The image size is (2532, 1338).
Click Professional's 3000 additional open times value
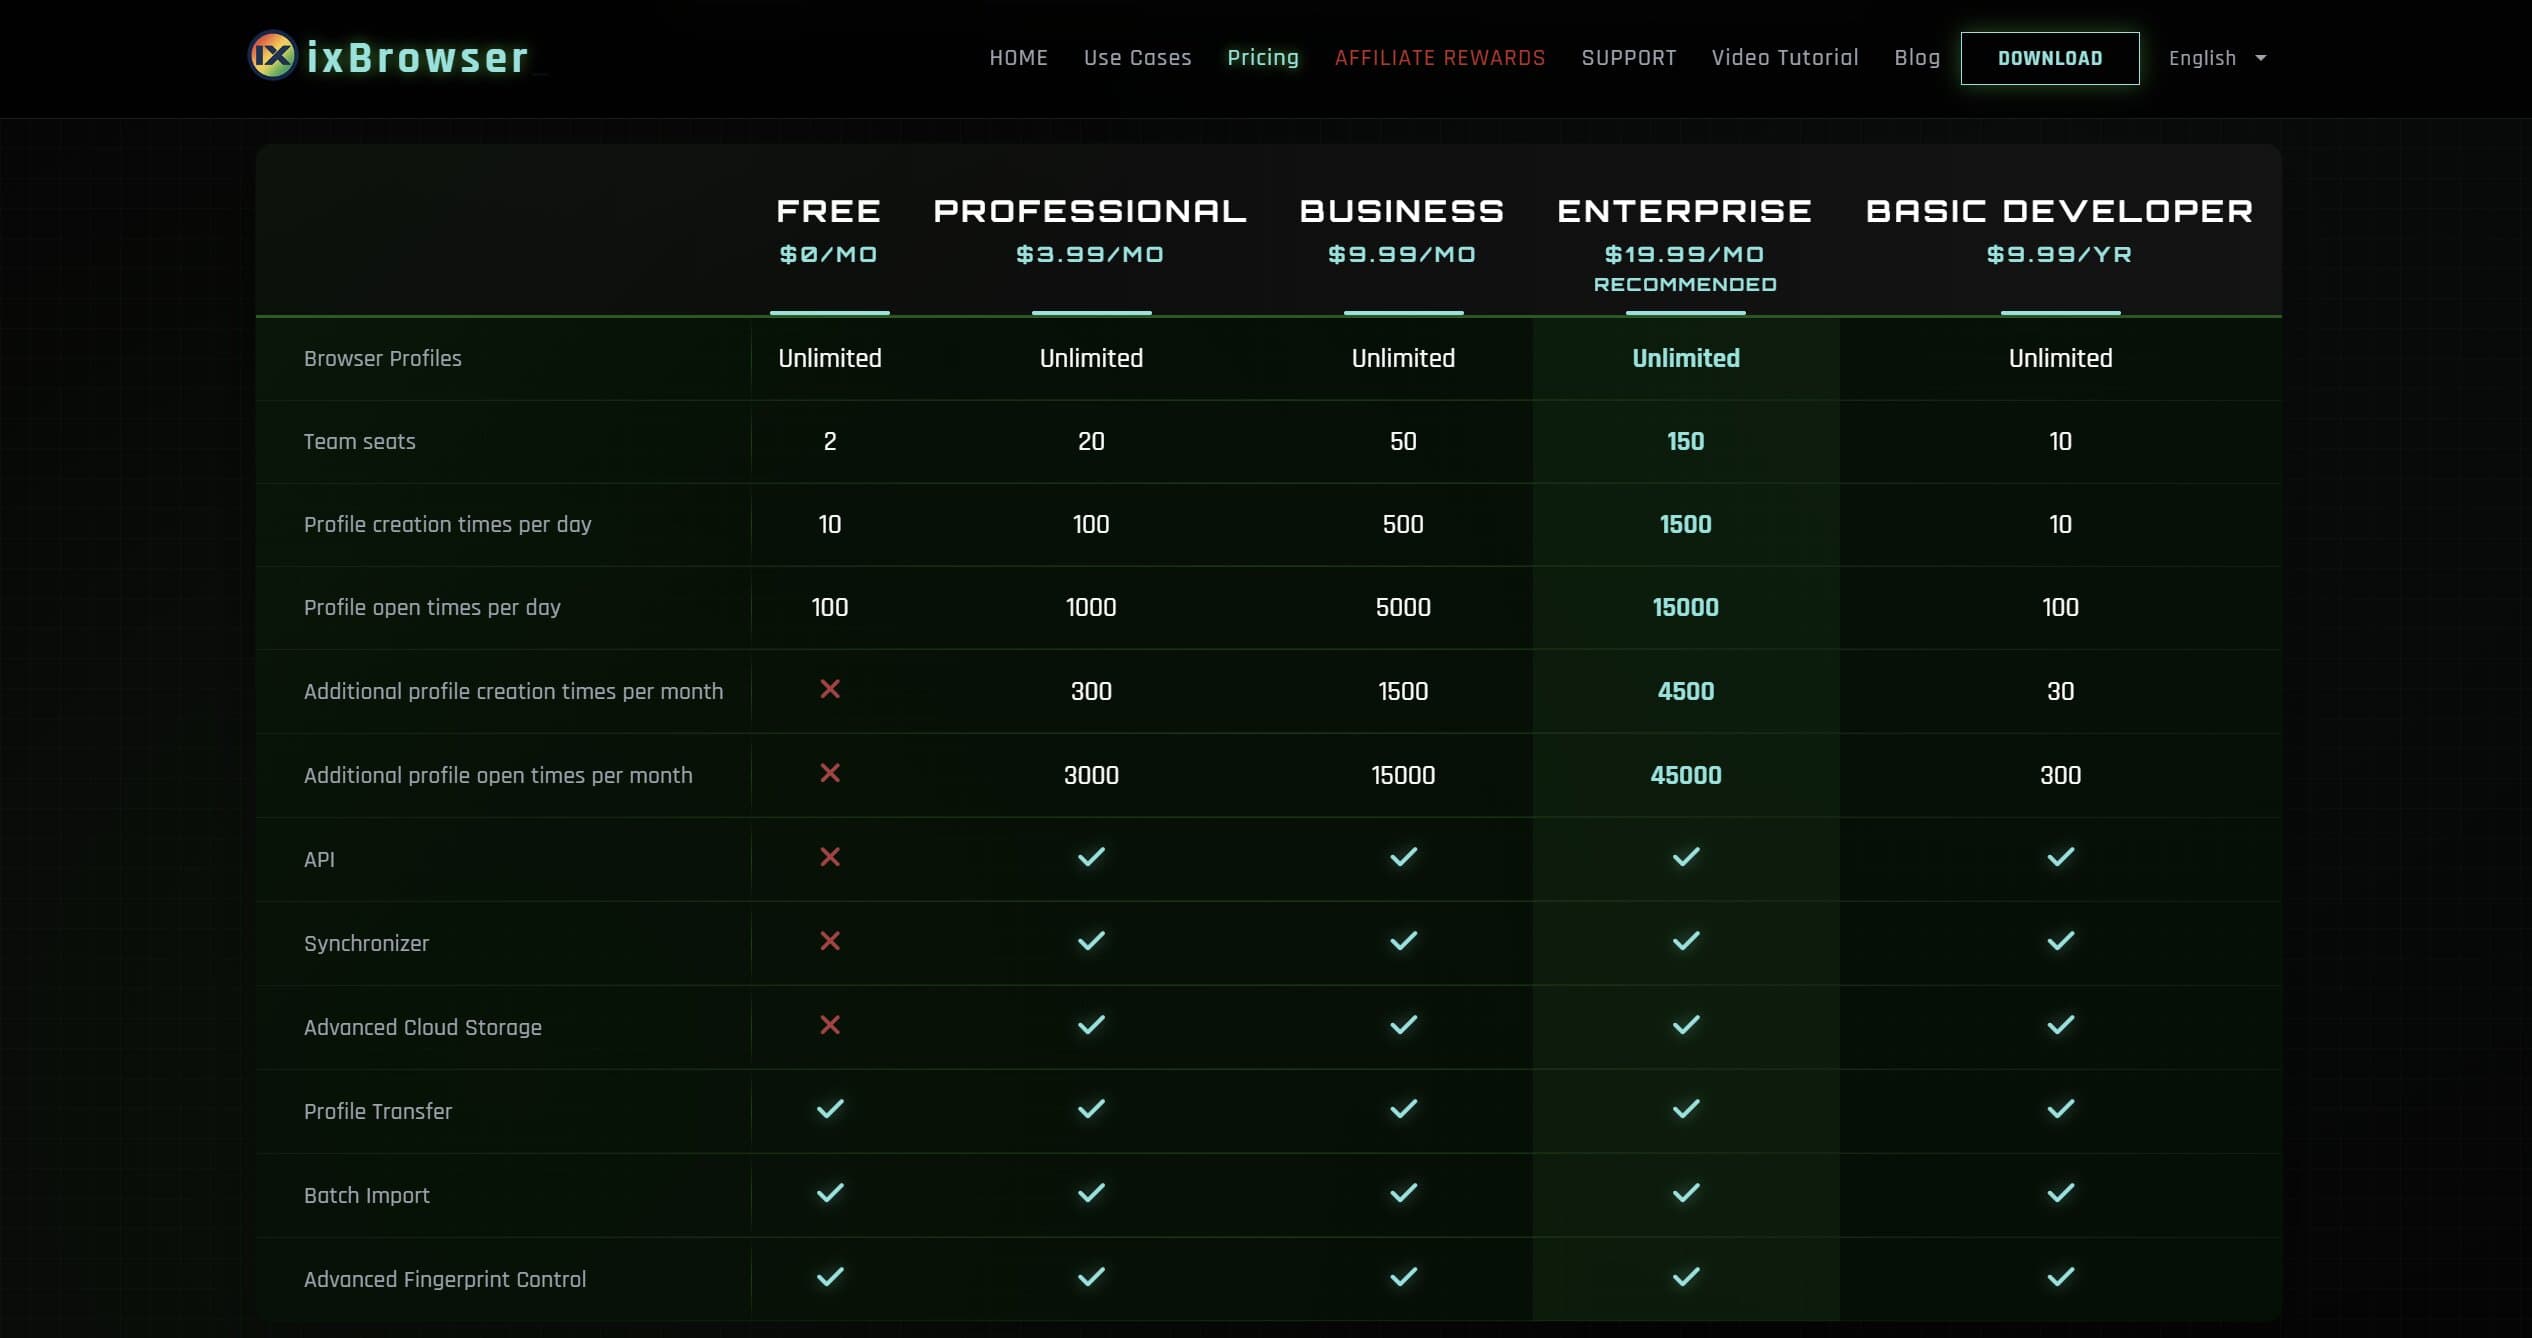tap(1091, 775)
